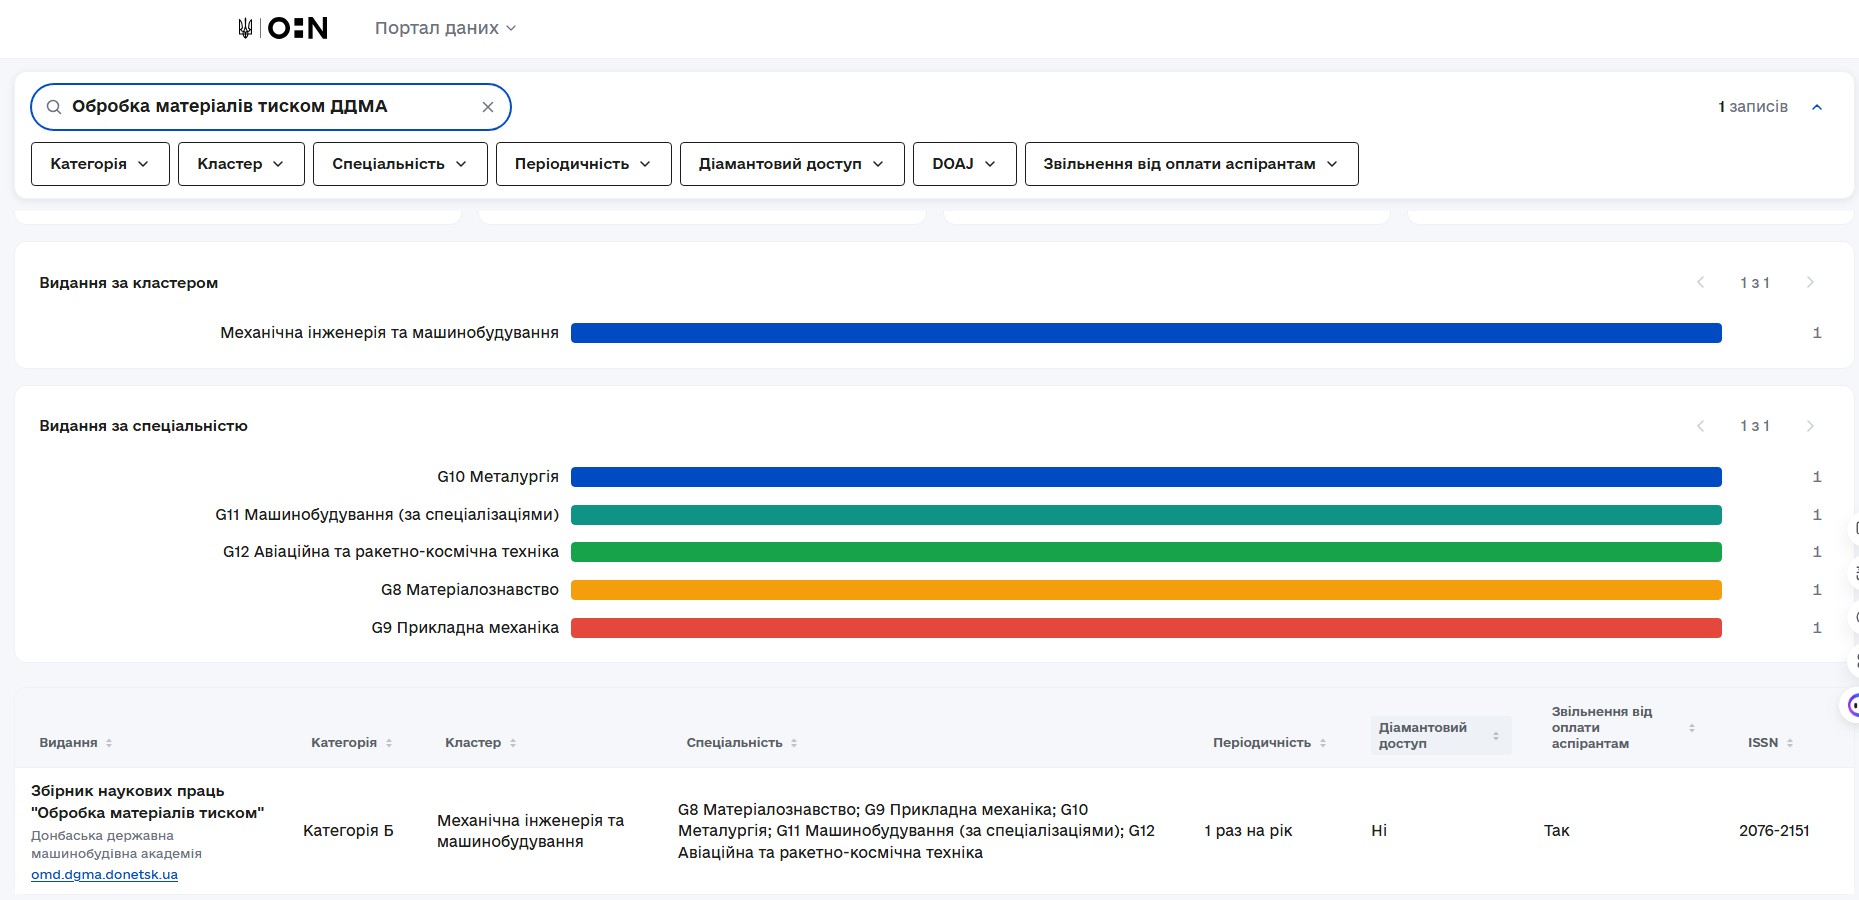Viewport: 1859px width, 900px height.
Task: Click the G9 Прикладна механіка label
Action: coord(465,628)
